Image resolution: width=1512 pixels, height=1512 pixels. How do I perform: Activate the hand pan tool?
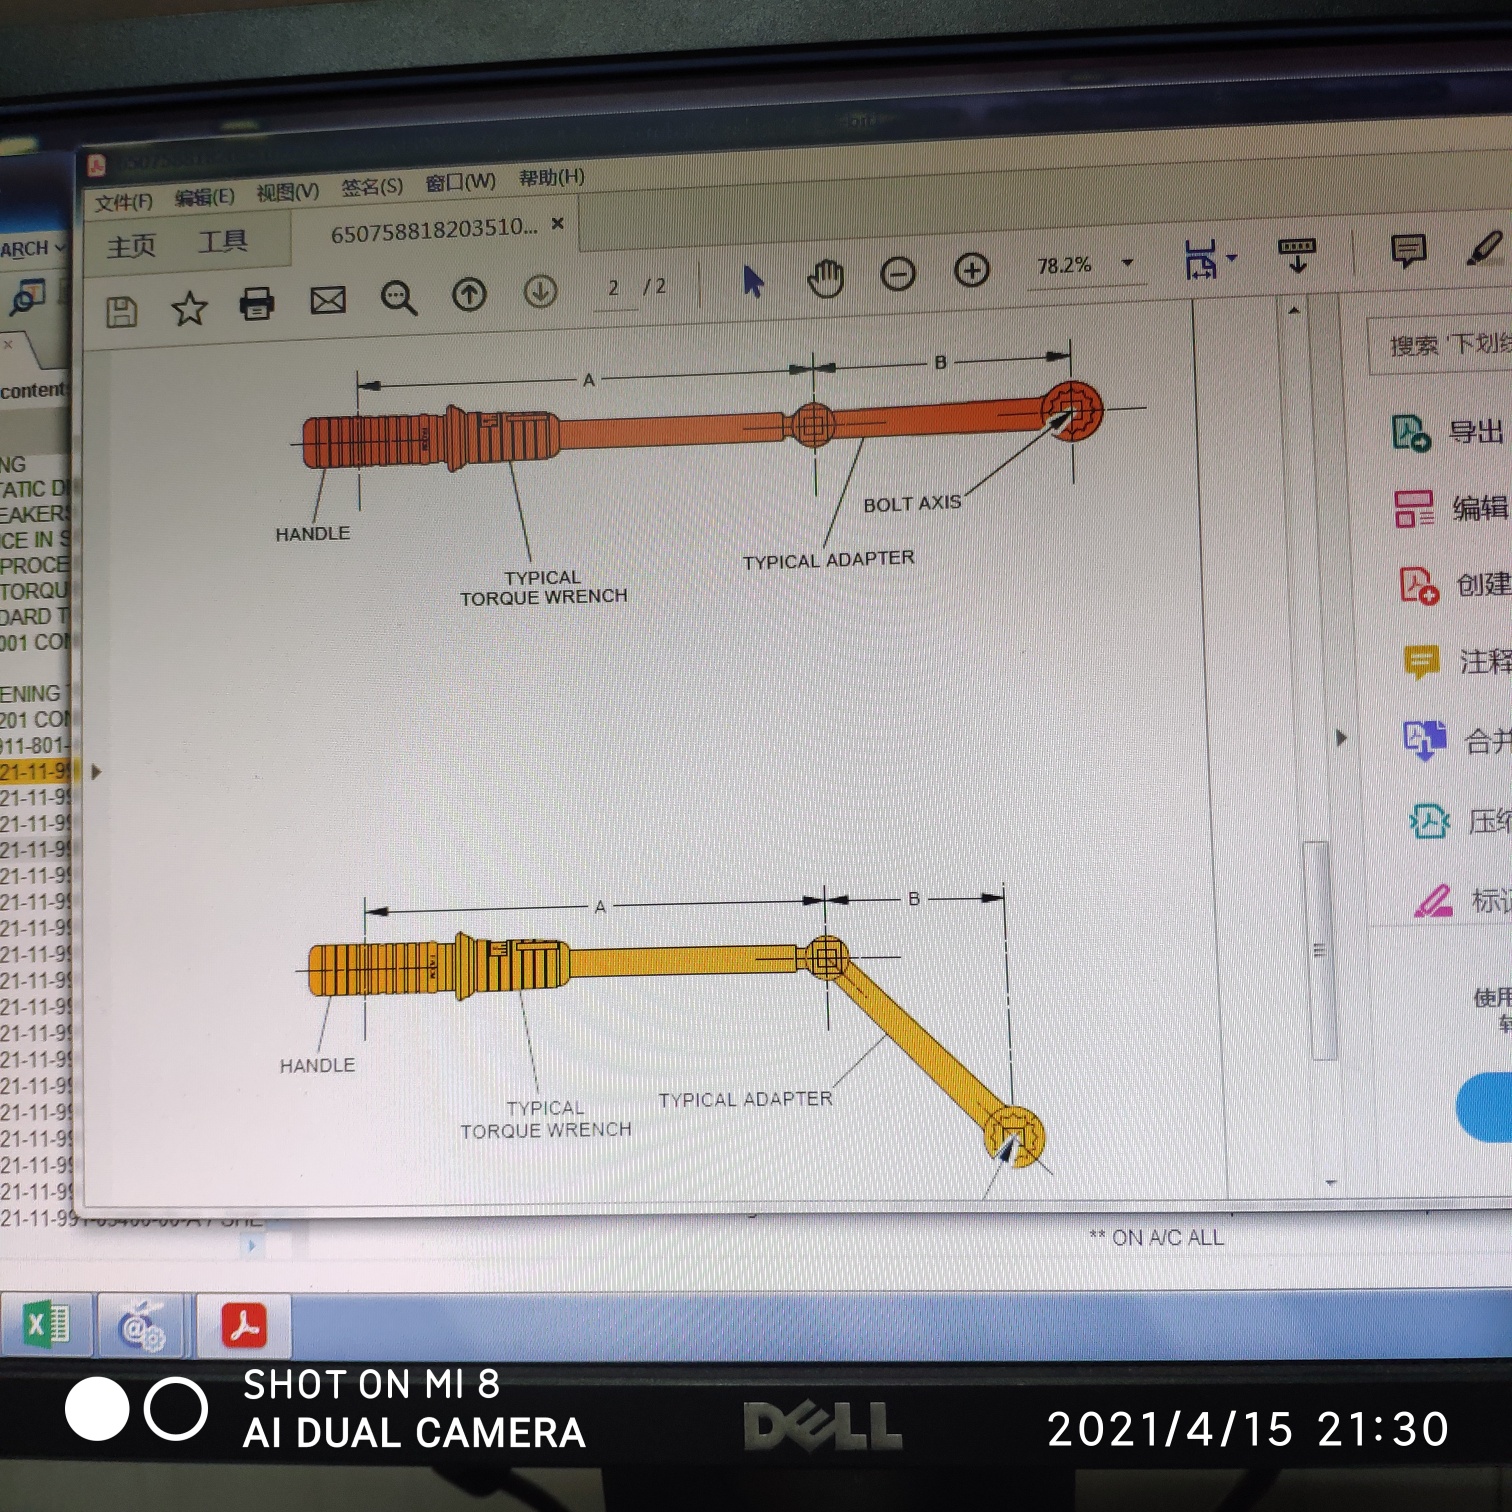coord(825,277)
